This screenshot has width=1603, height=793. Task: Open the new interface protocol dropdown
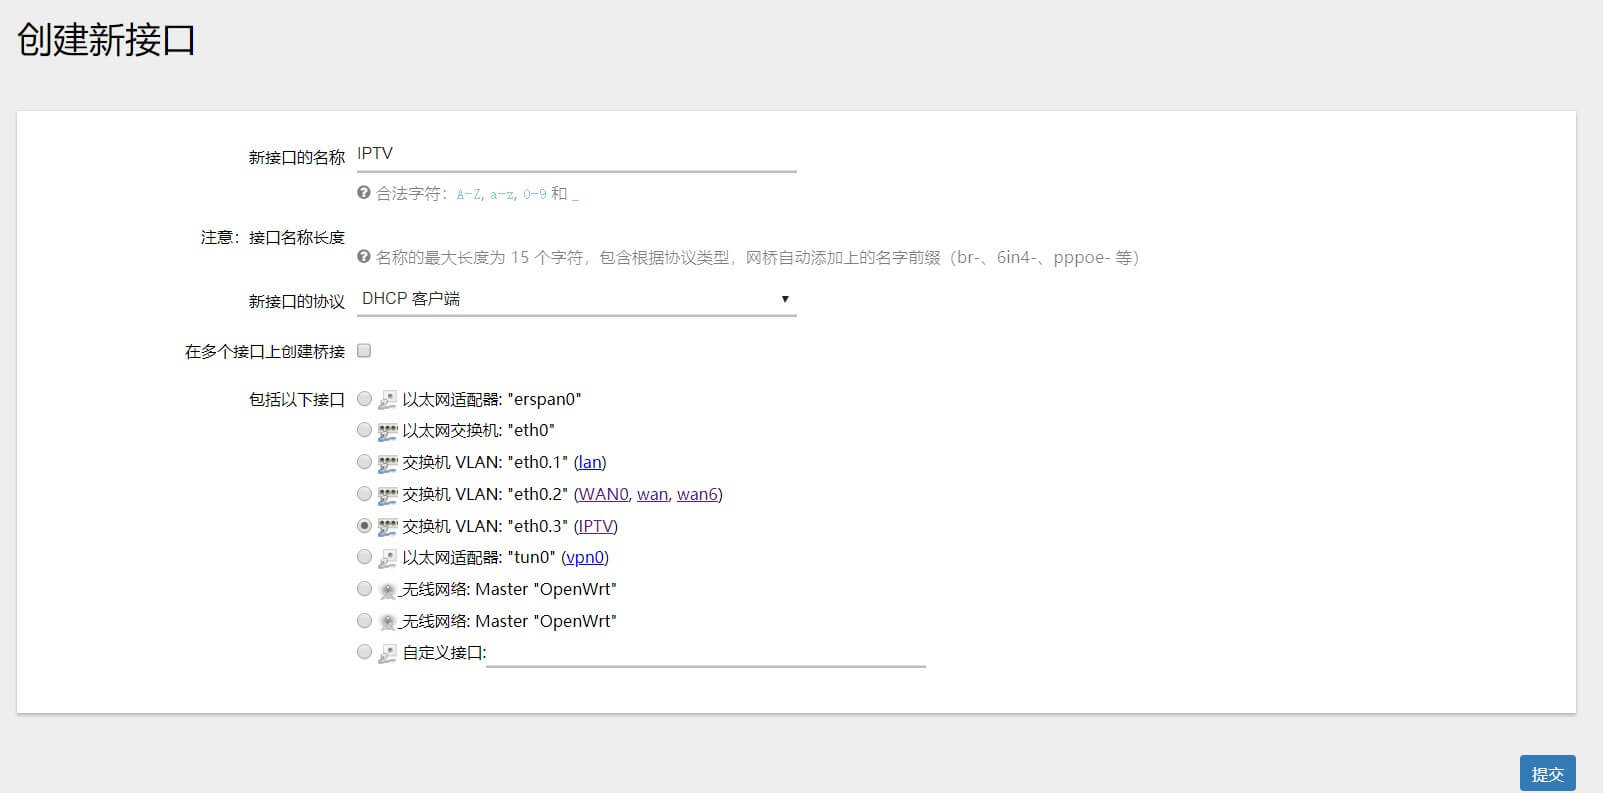(576, 299)
